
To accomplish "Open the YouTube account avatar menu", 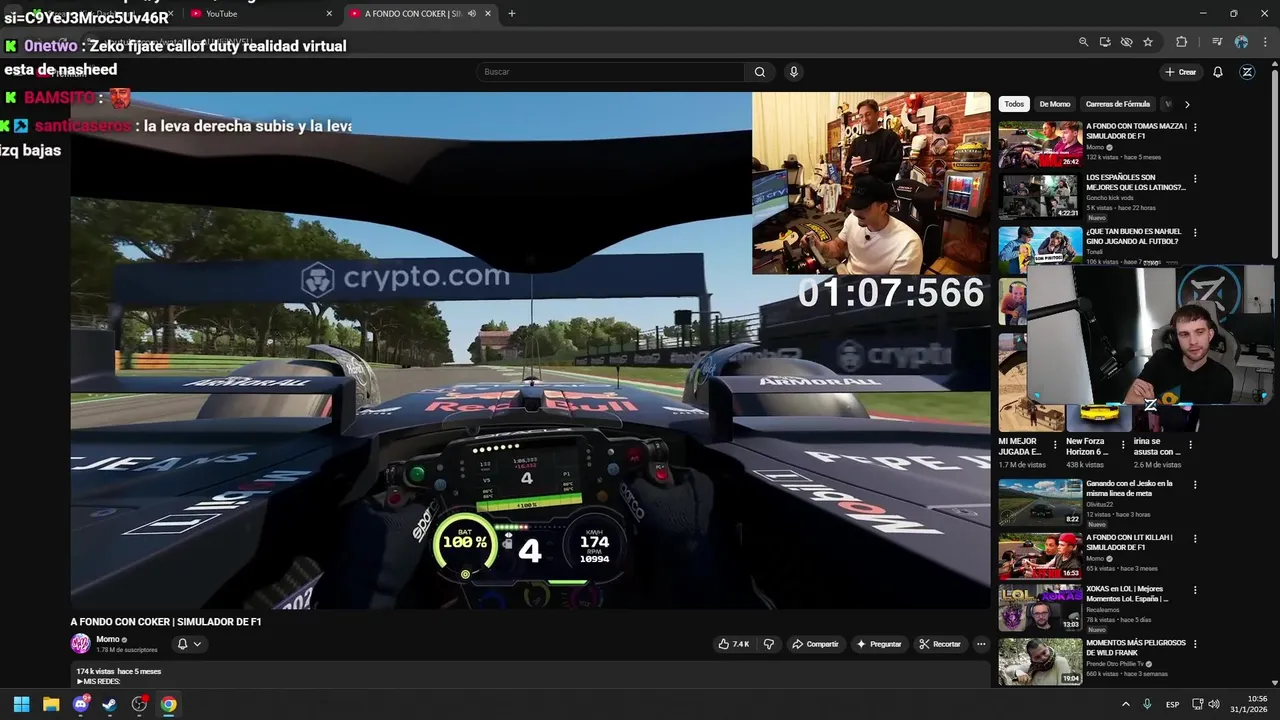I will pos(1247,72).
